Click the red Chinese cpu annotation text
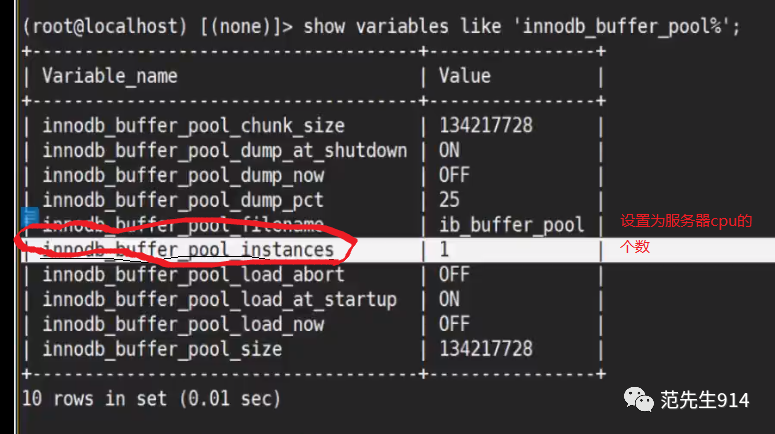 pyautogui.click(x=686, y=233)
